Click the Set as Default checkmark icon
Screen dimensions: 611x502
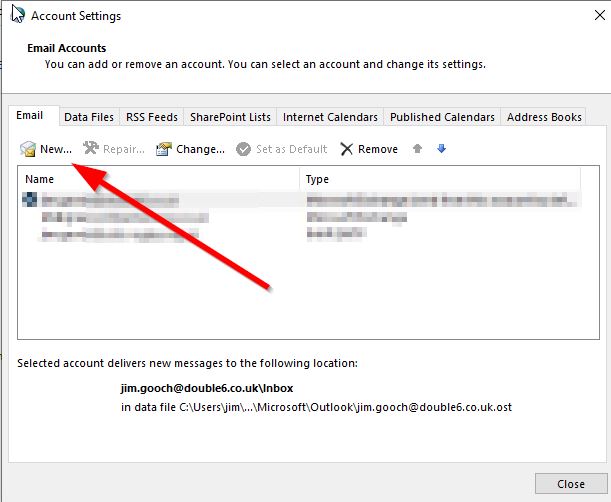pyautogui.click(x=243, y=149)
